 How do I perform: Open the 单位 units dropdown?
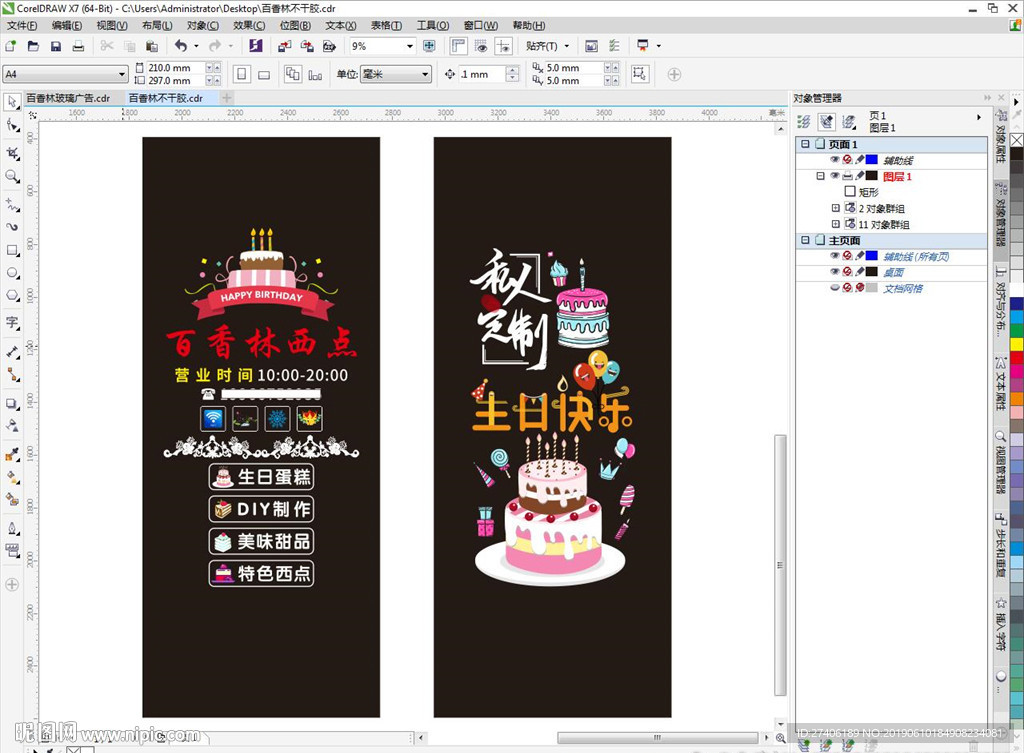pos(425,74)
